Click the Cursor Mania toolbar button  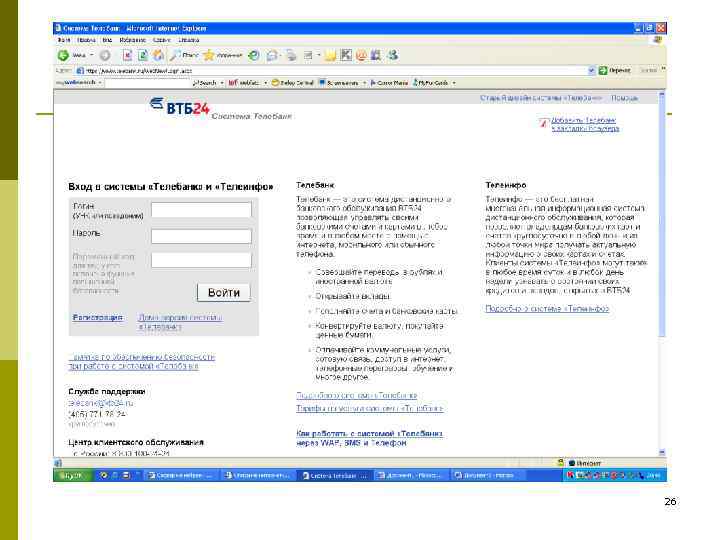coord(389,83)
